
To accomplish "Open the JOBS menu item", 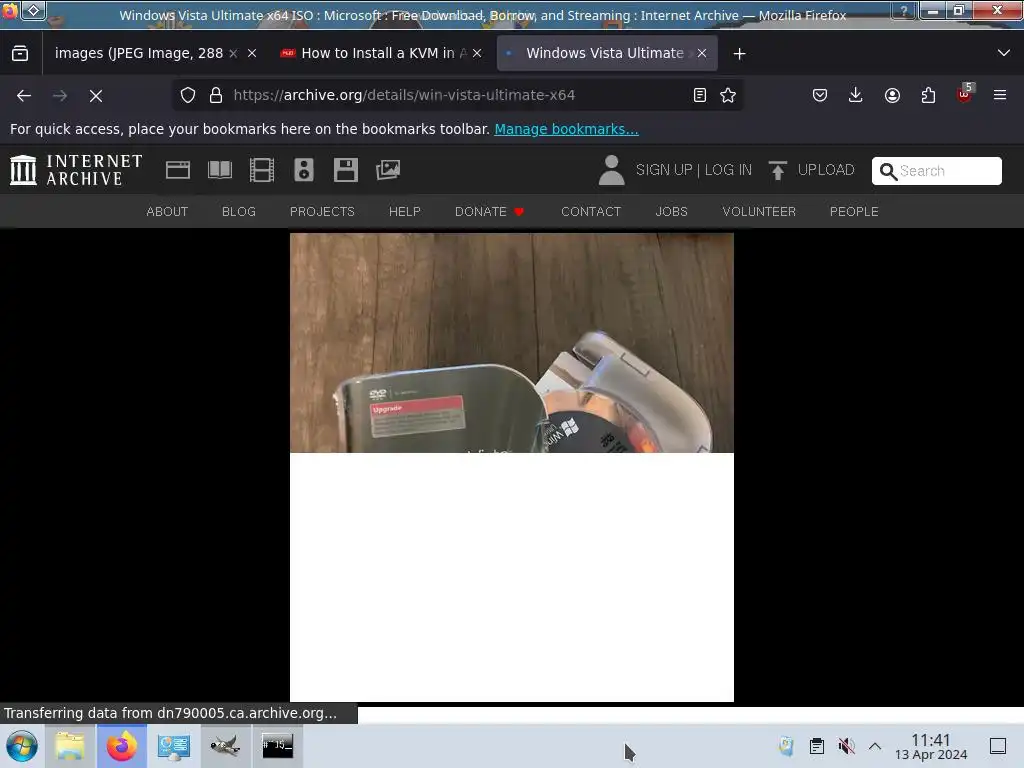I will coord(671,212).
